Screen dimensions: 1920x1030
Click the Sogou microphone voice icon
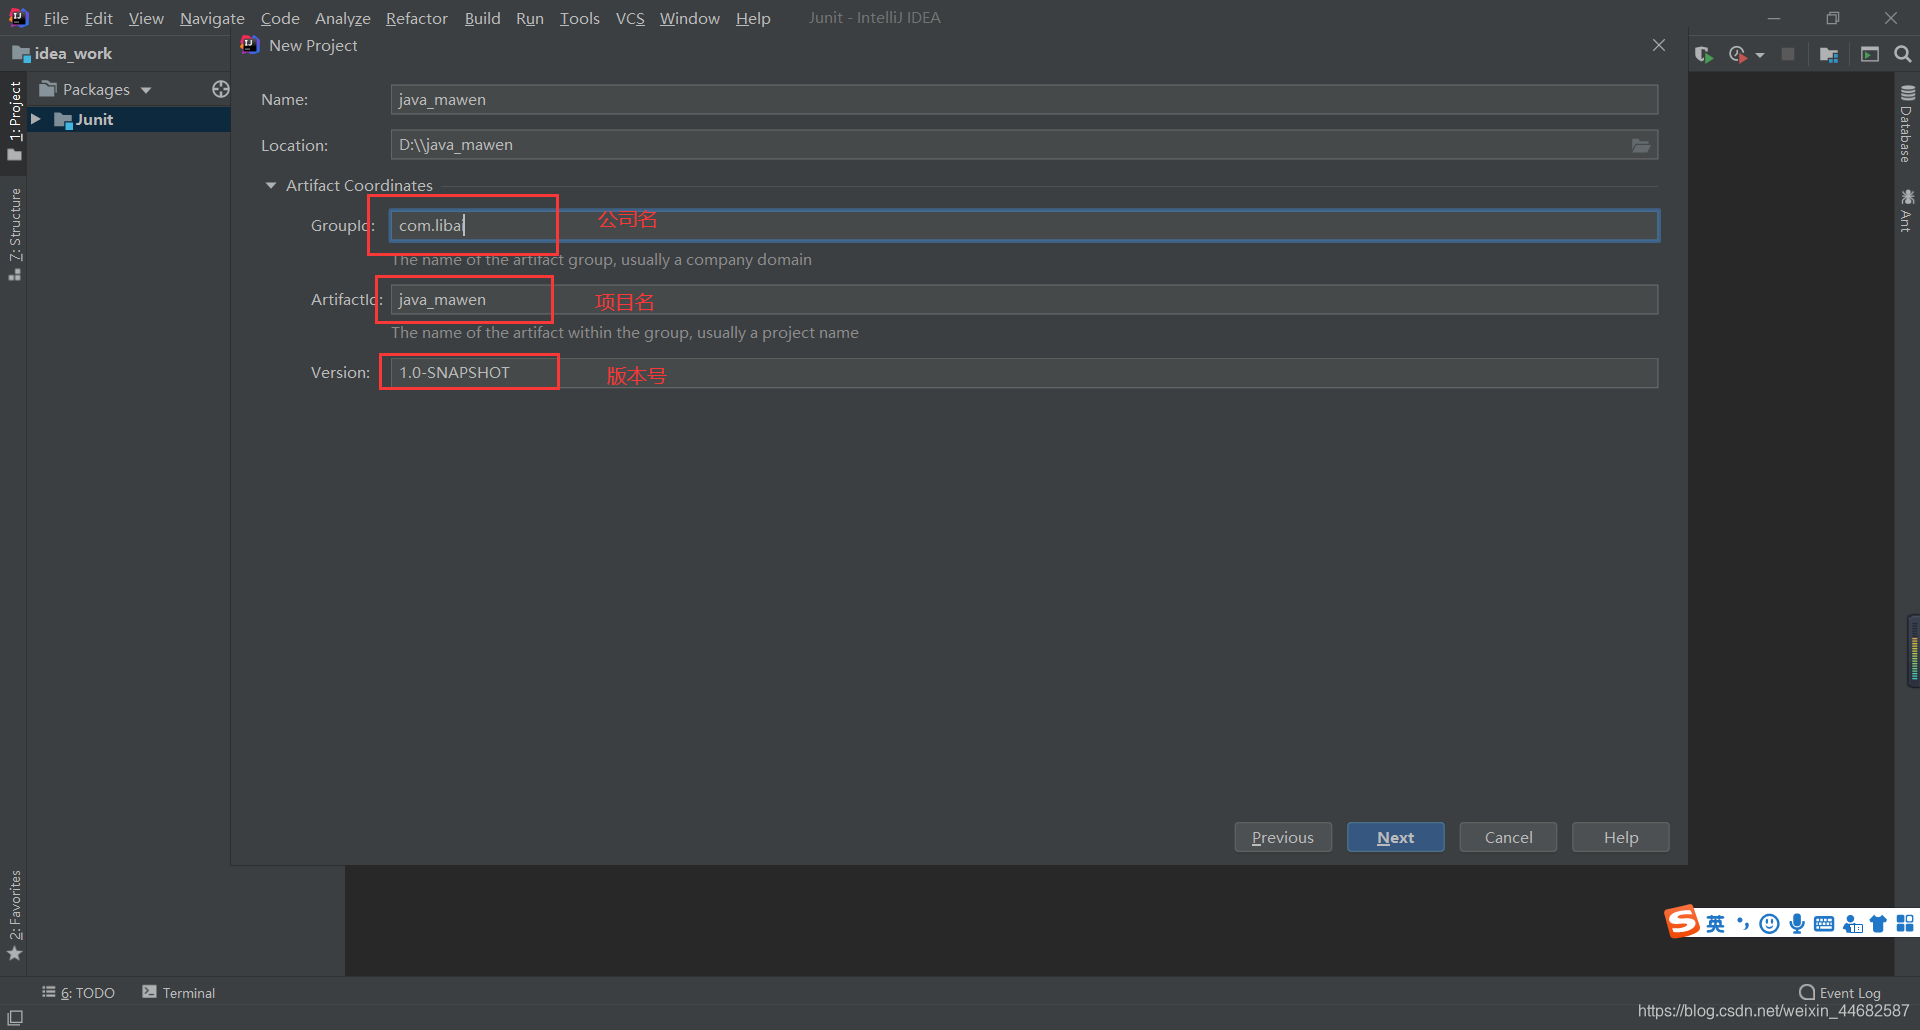tap(1797, 923)
